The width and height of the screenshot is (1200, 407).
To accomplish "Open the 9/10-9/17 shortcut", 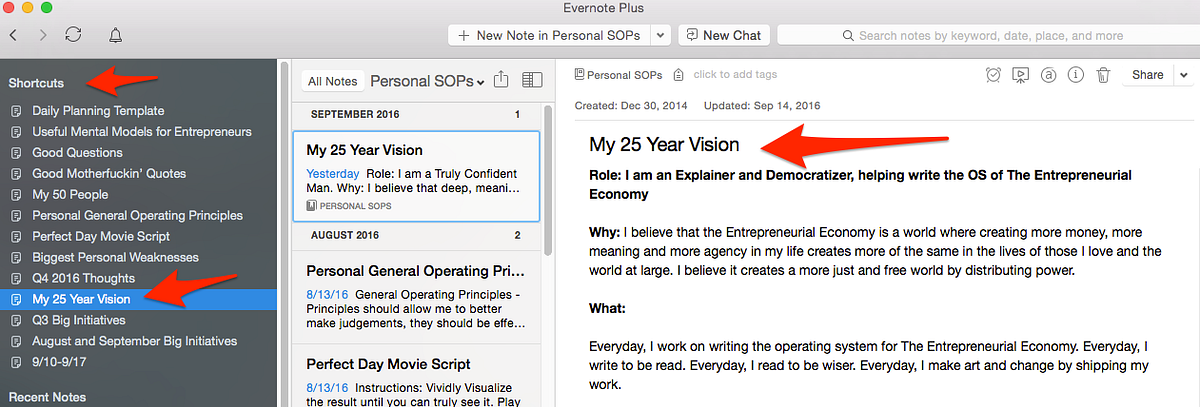I will click(59, 362).
